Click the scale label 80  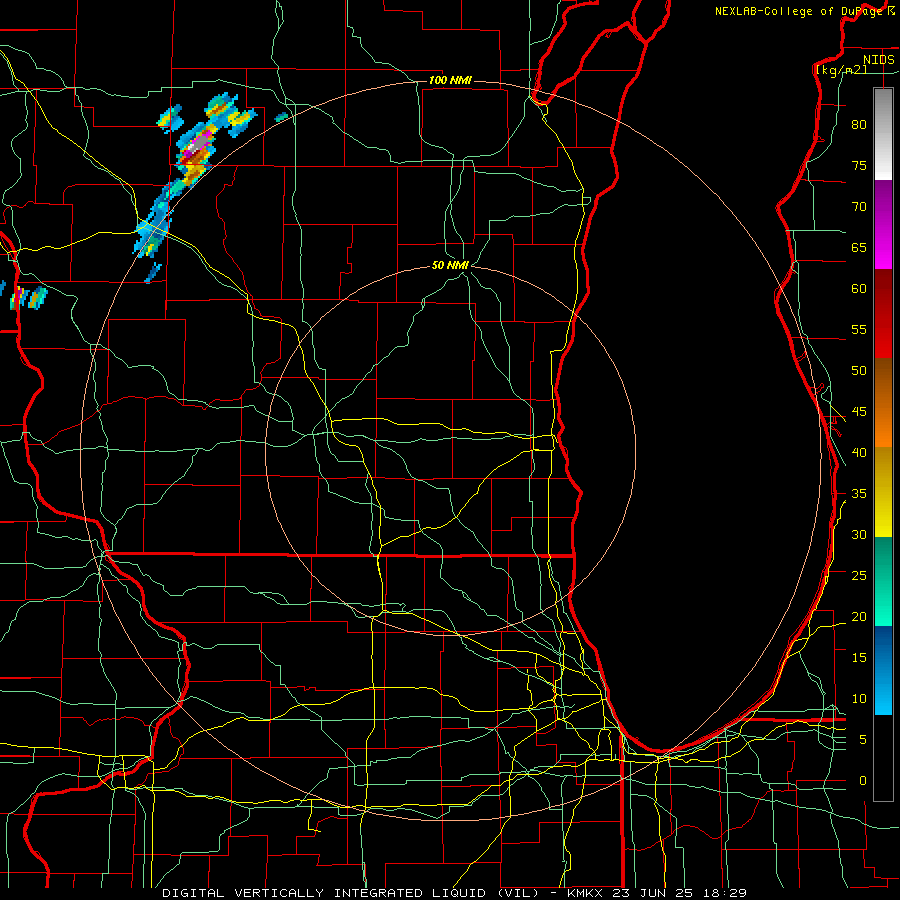point(859,125)
